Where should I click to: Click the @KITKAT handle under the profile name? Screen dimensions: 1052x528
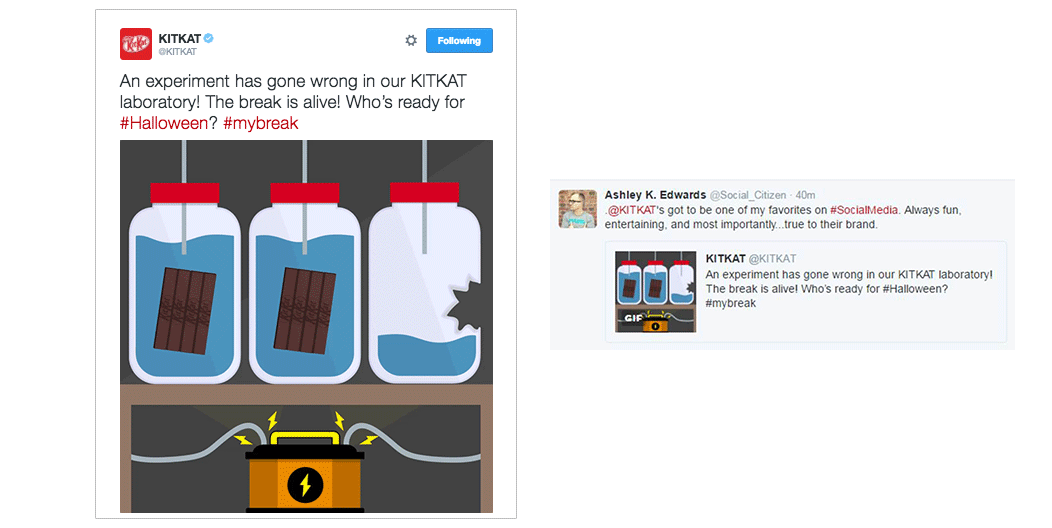(x=177, y=52)
